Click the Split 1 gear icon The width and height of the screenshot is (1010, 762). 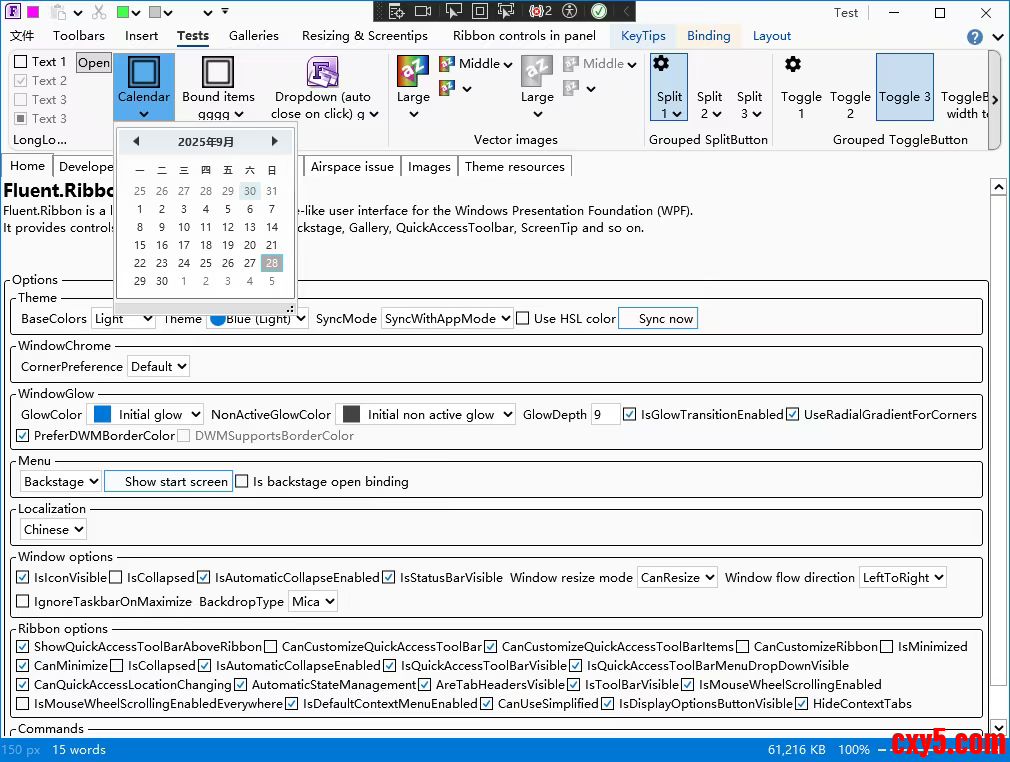point(661,64)
